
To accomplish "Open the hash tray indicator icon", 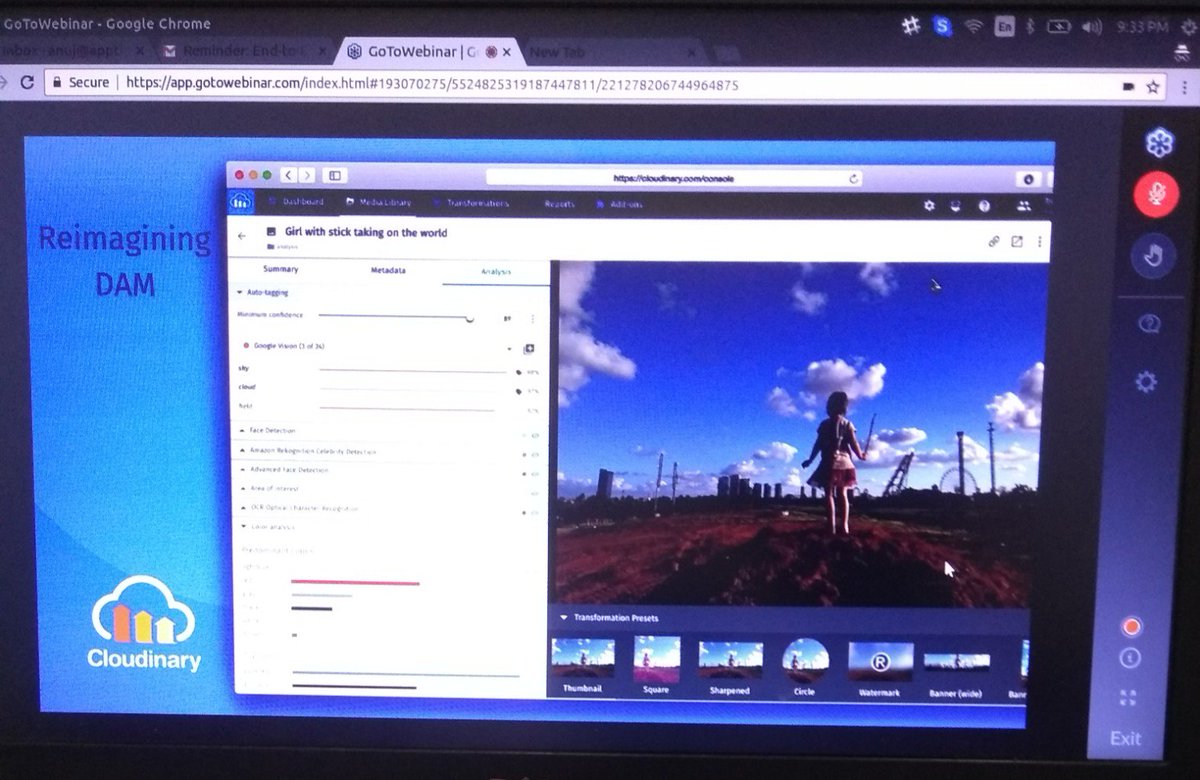I will click(x=912, y=27).
